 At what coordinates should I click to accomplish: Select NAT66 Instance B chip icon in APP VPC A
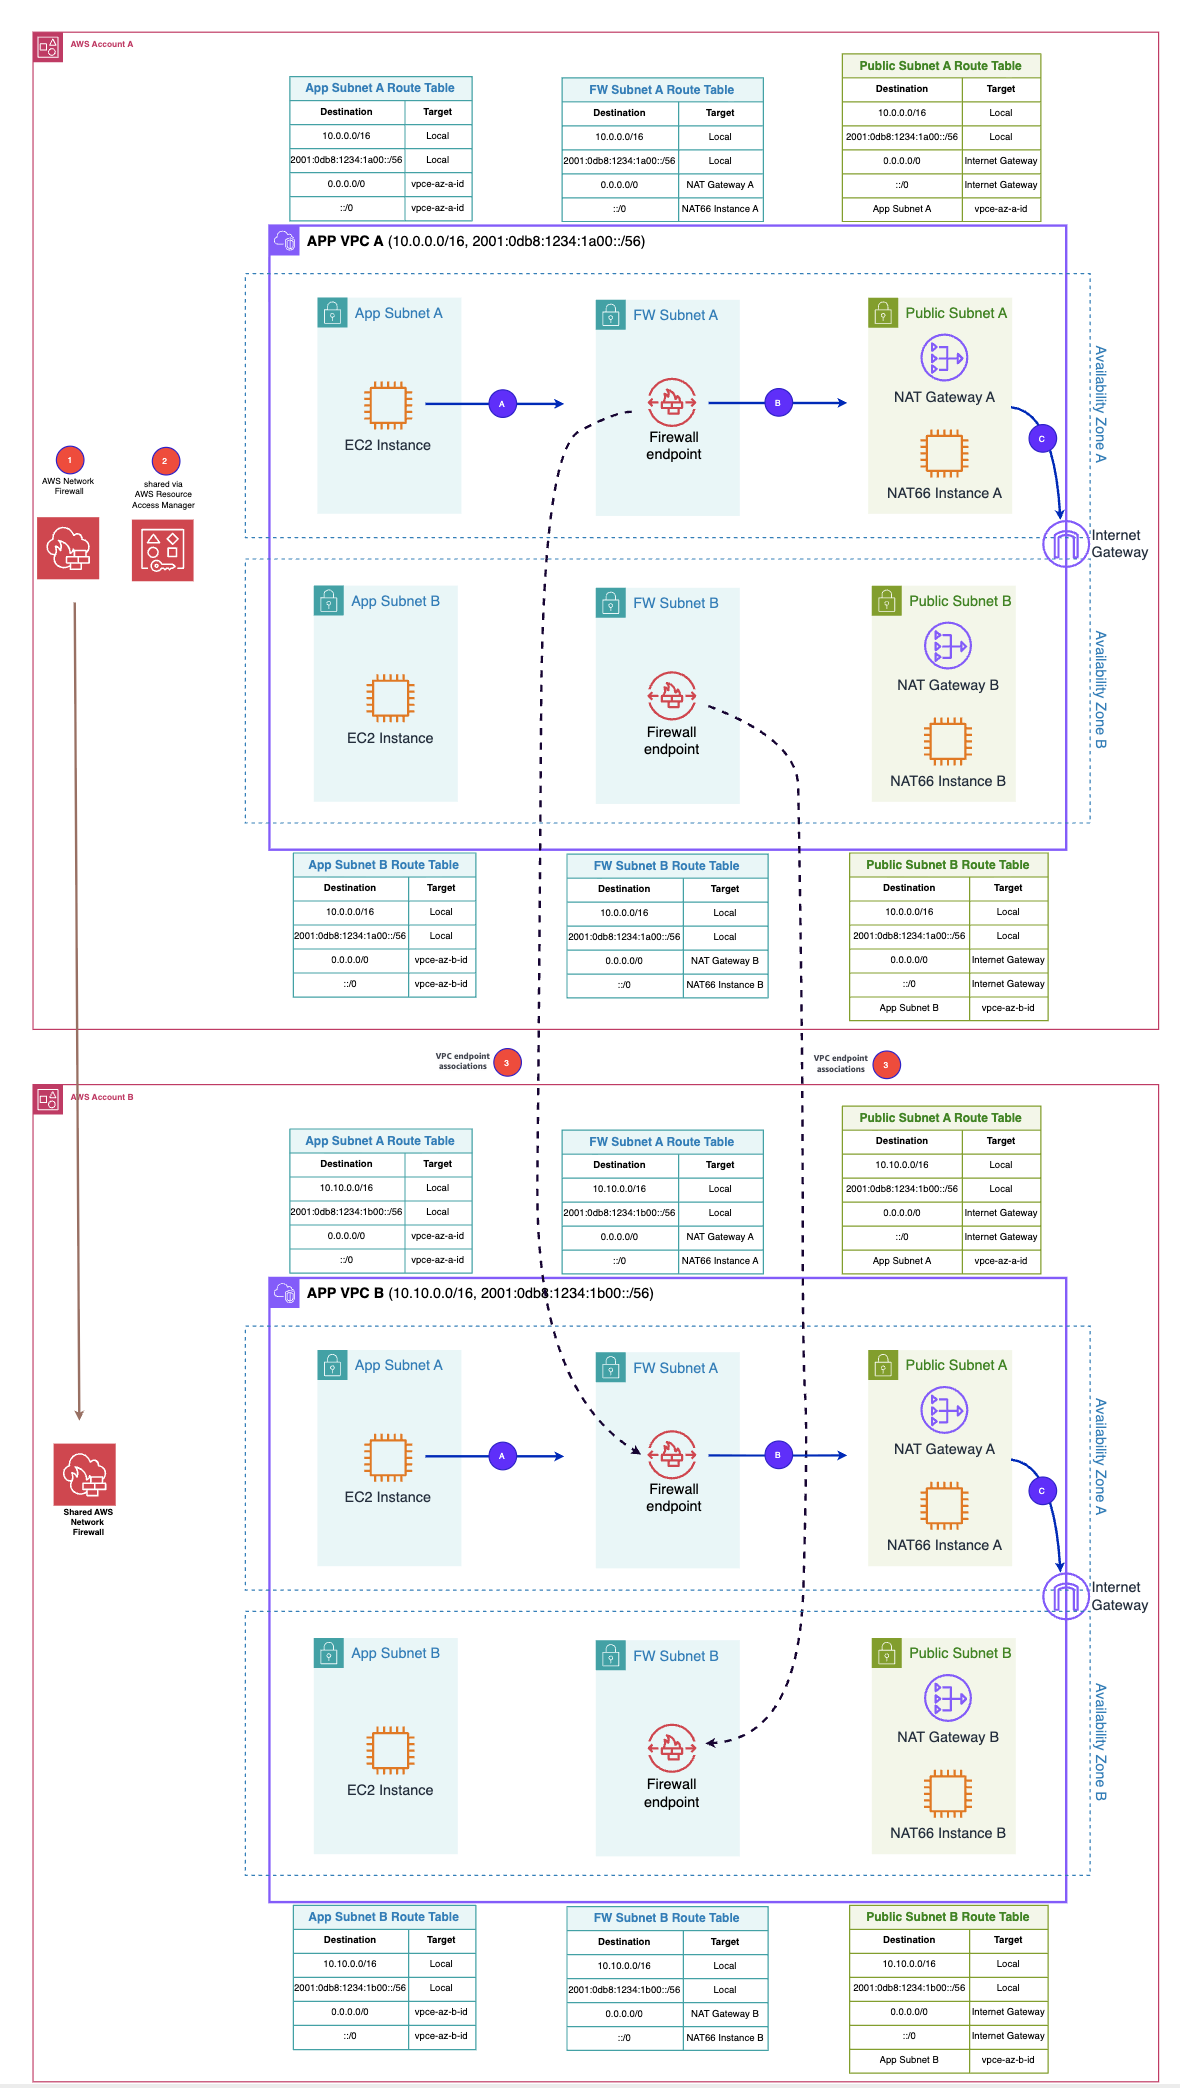[948, 742]
